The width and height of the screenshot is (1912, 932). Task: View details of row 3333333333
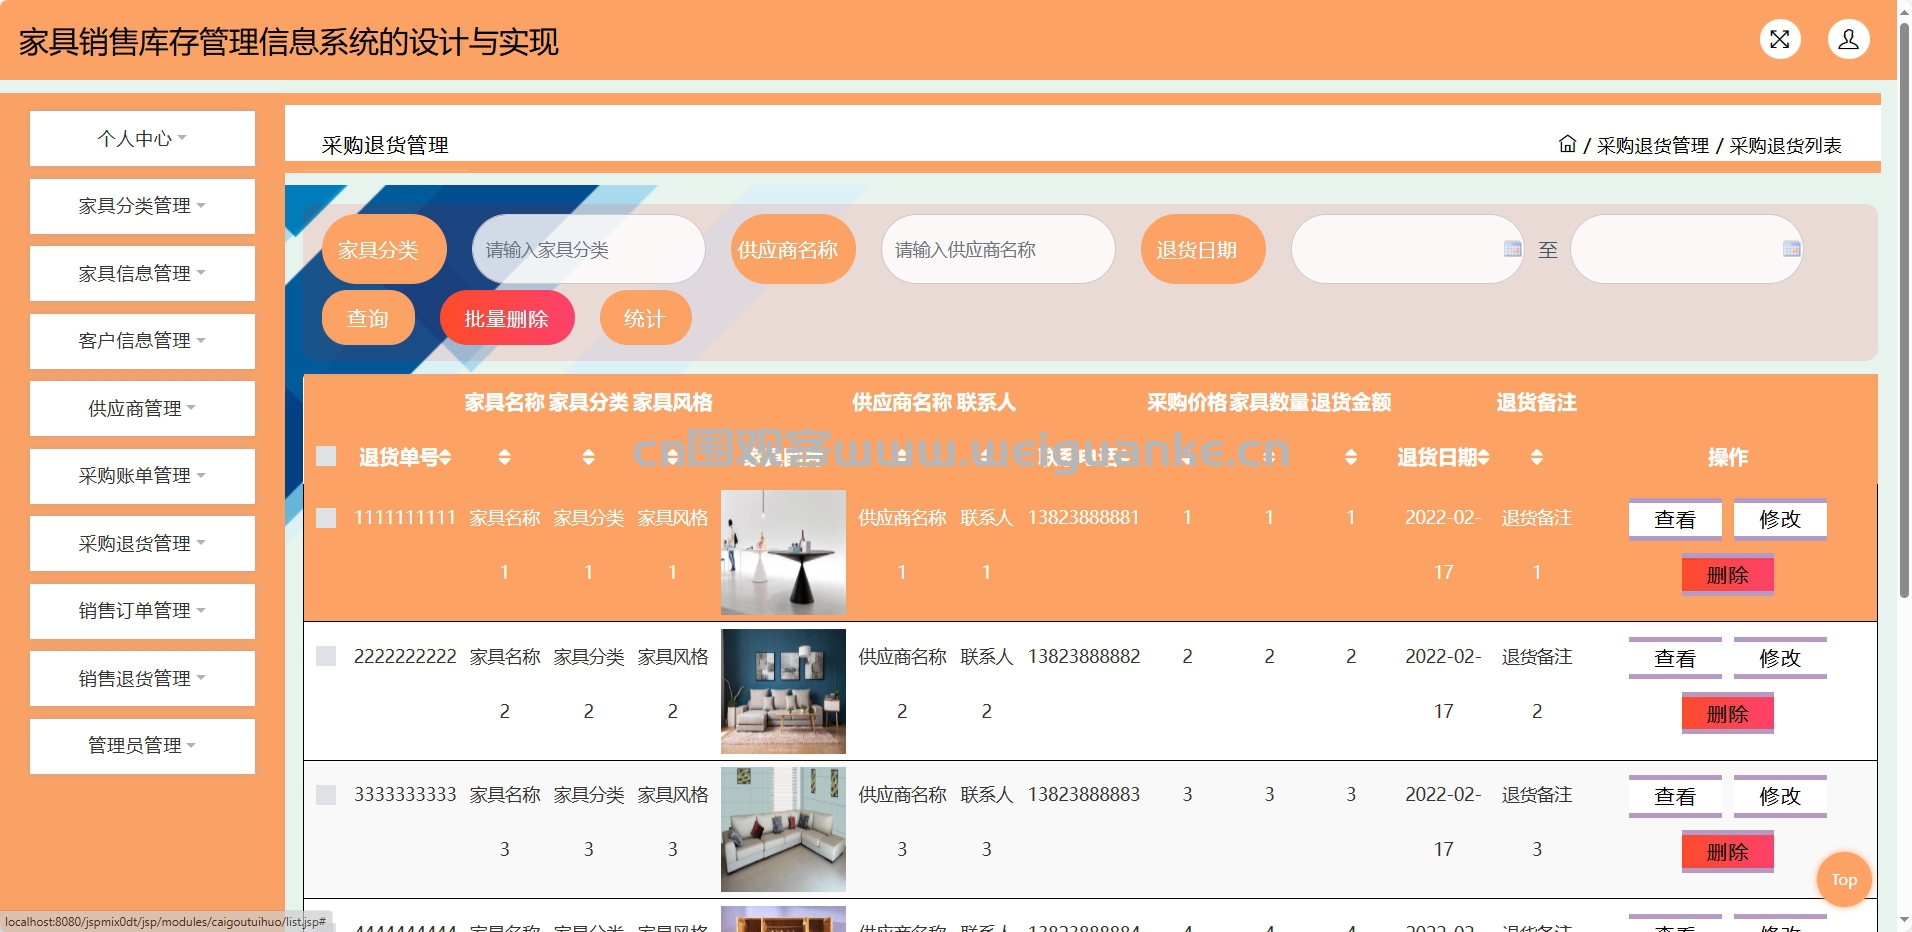point(1675,796)
